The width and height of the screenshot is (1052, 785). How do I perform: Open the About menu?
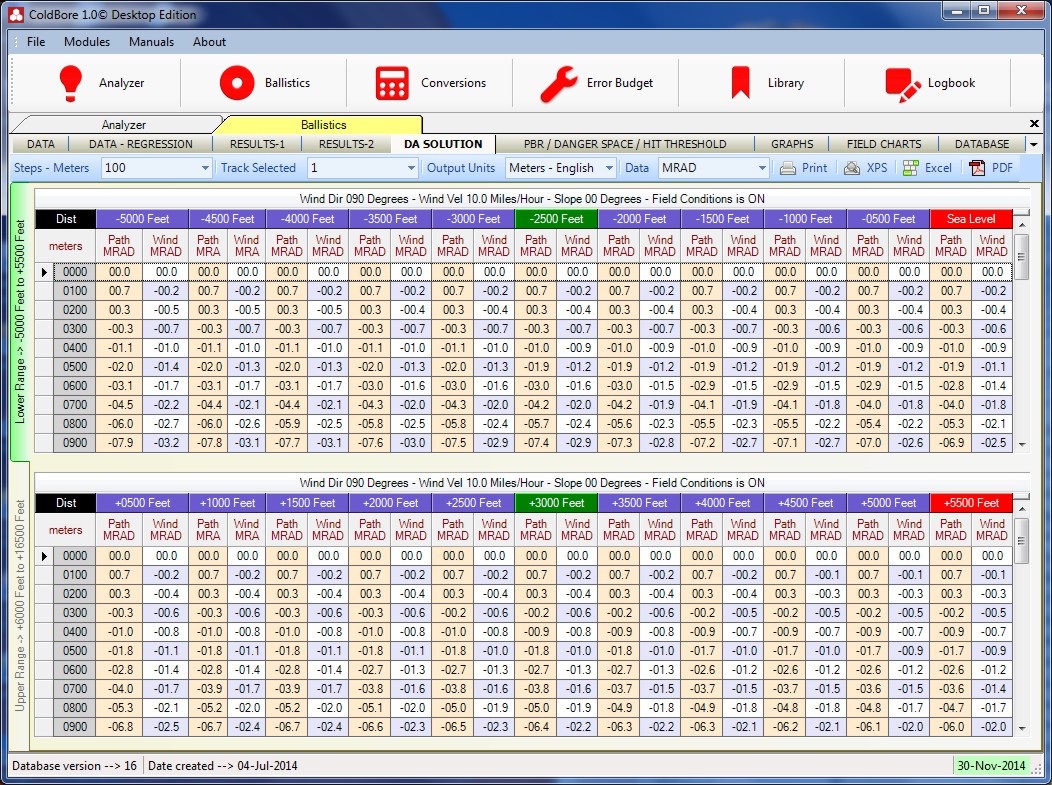[209, 42]
